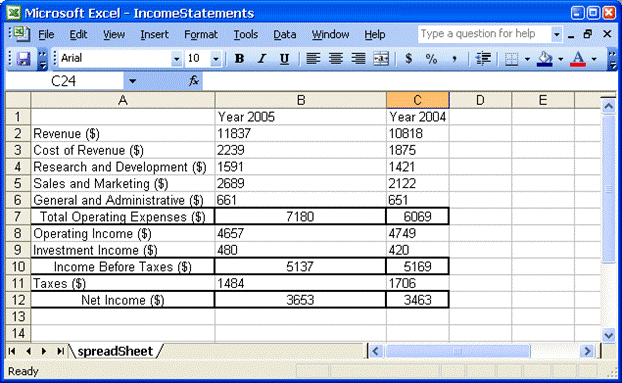622x383 pixels.
Task: Click Merge and Center icon
Action: click(381, 59)
